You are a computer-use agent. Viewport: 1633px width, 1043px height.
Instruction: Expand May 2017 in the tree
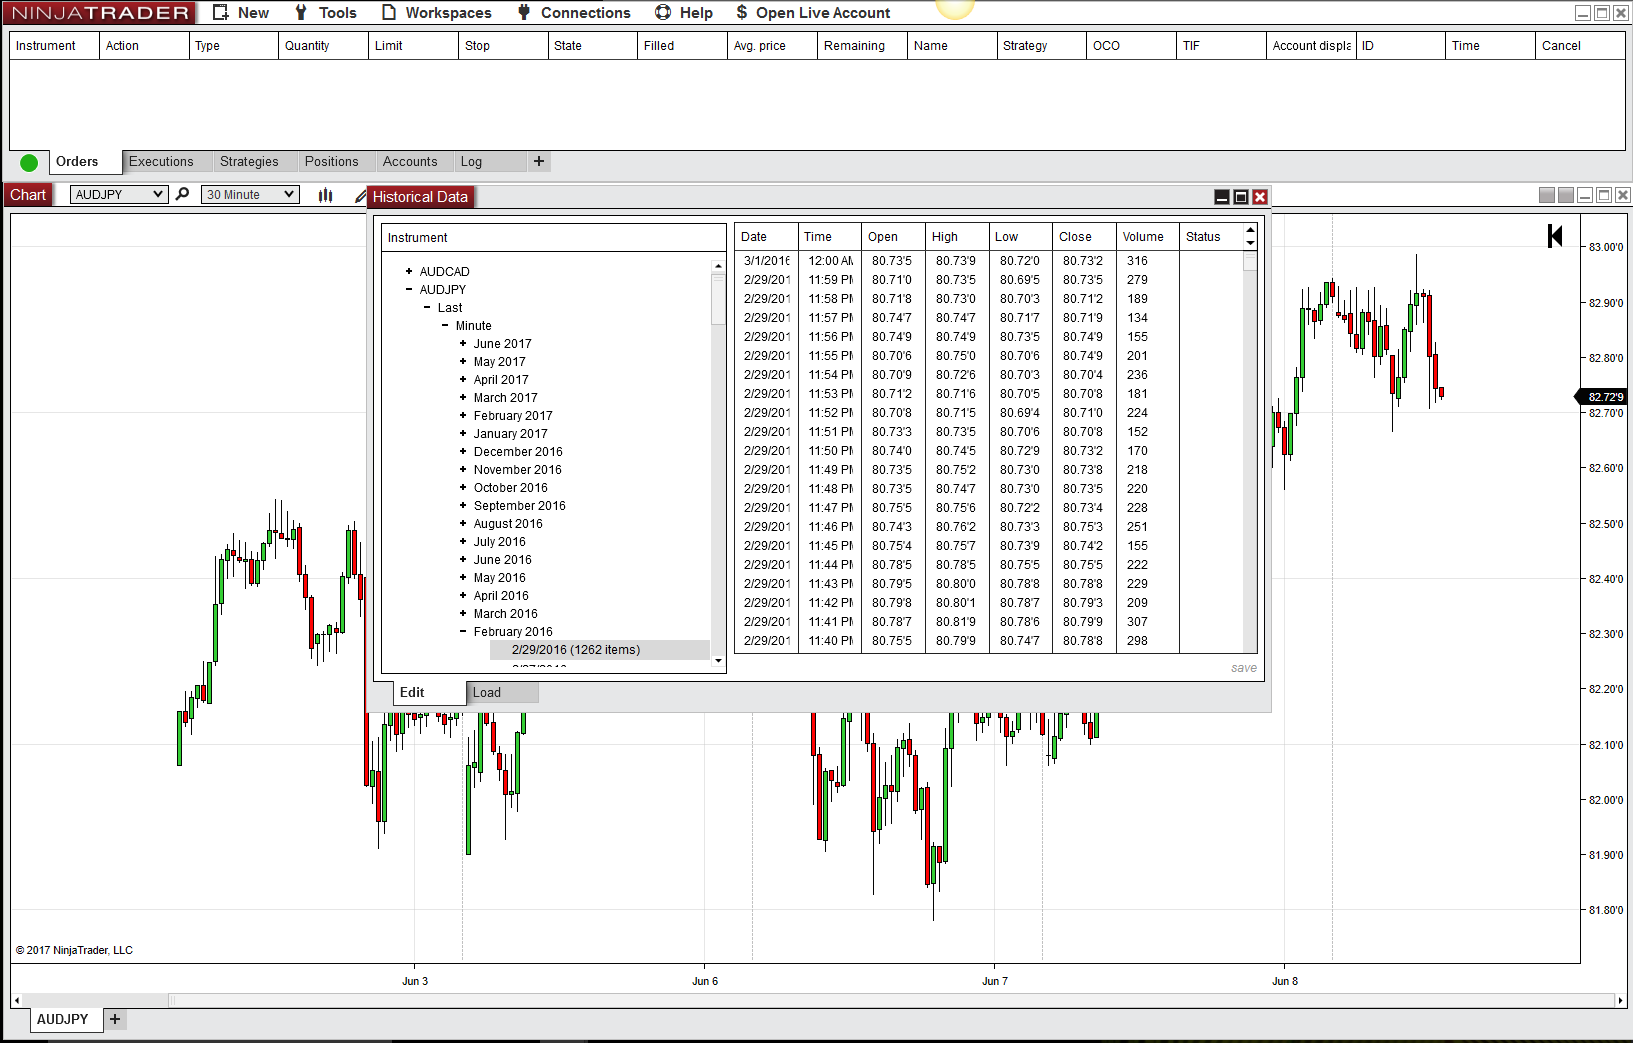point(463,362)
